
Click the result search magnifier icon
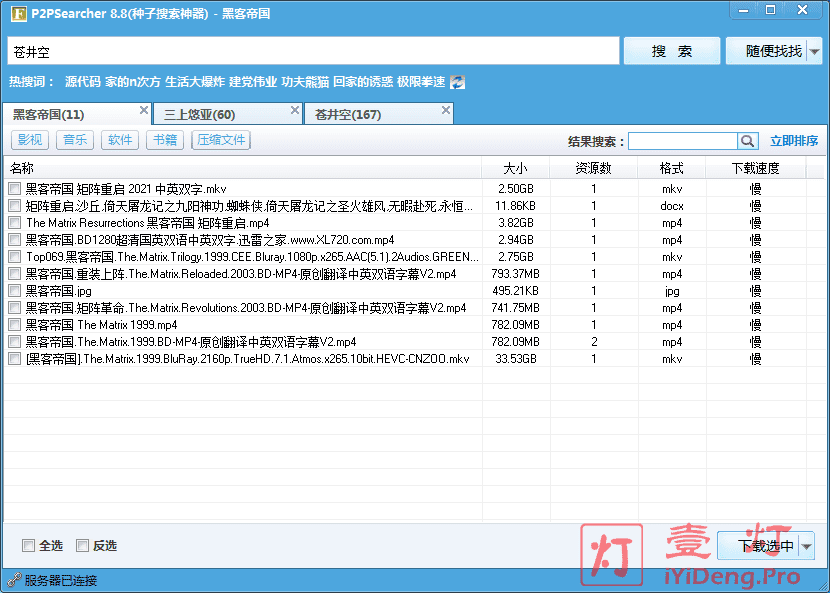[x=747, y=141]
